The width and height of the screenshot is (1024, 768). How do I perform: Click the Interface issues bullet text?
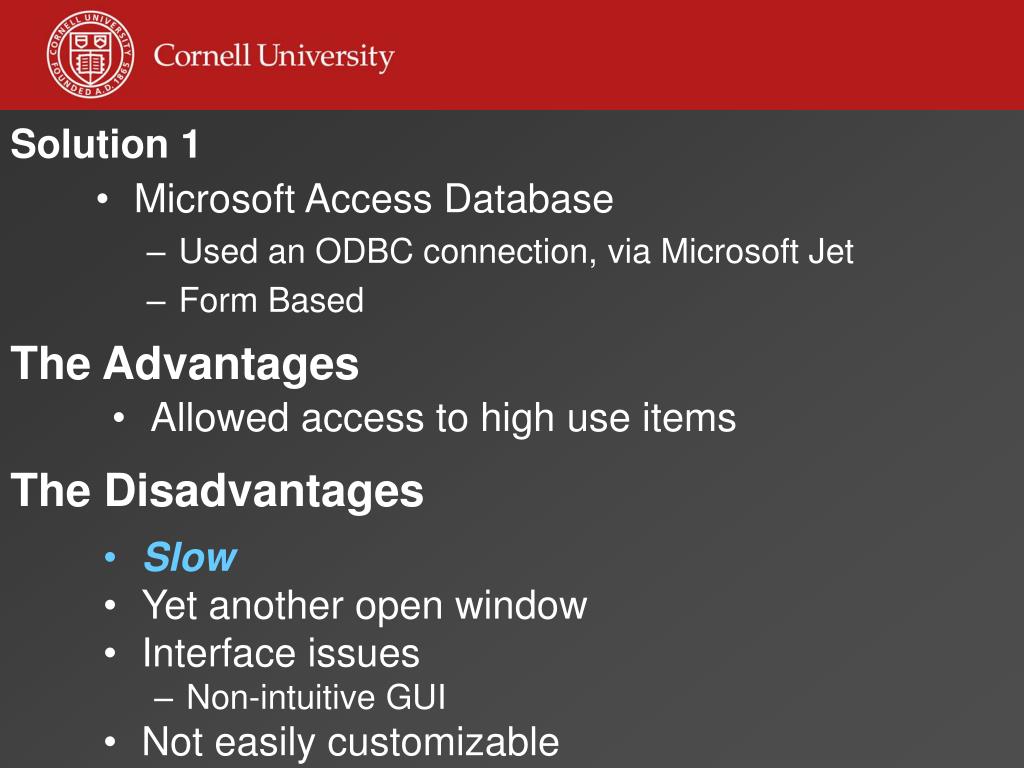point(281,653)
